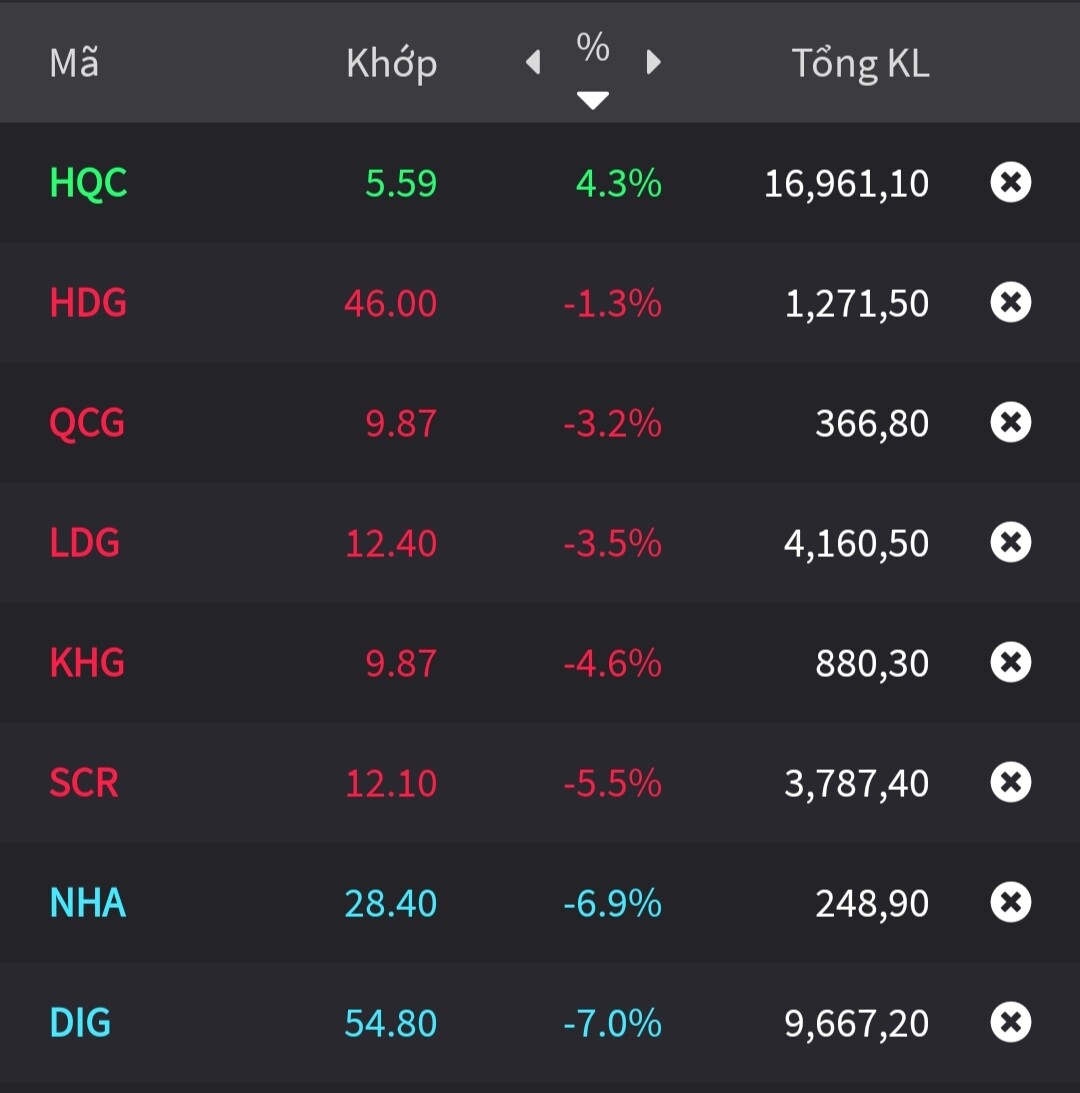Click LDG total volume 4,160,50

coord(856,543)
